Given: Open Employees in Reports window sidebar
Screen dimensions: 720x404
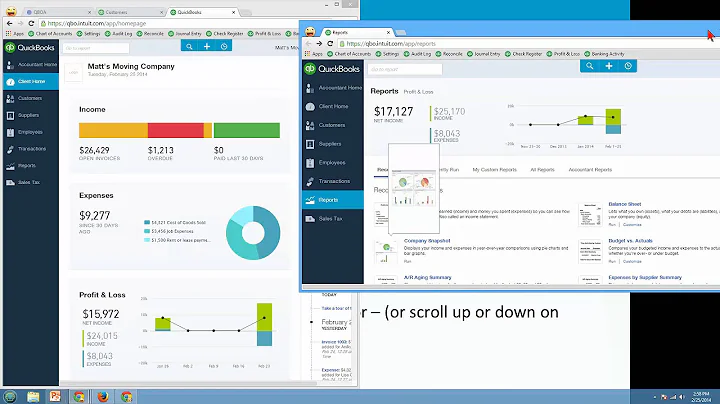Looking at the screenshot, I should click(x=333, y=163).
